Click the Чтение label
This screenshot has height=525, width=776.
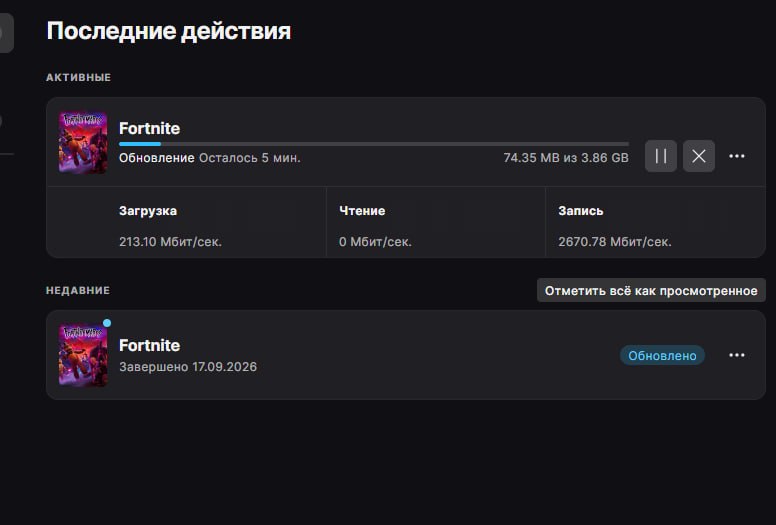(362, 211)
